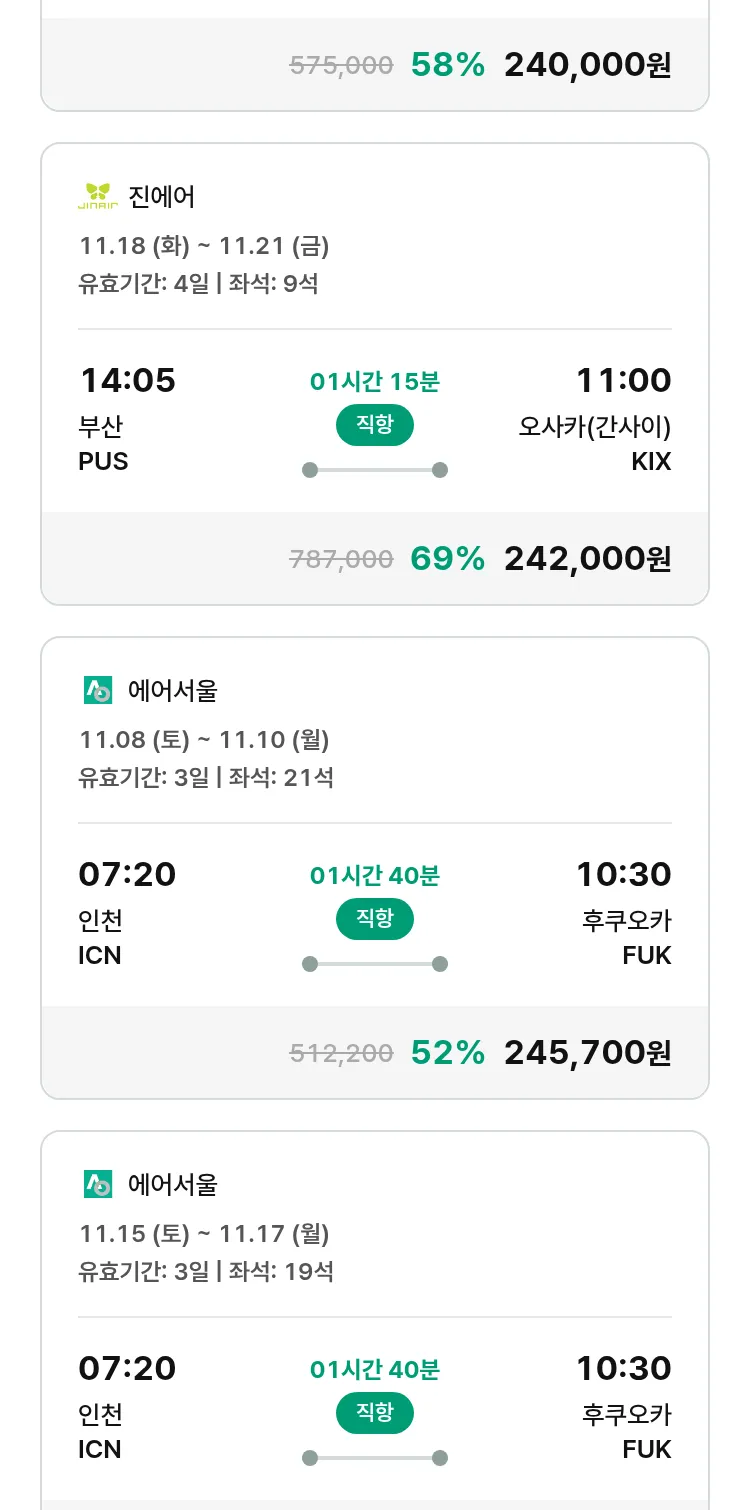Select the 245,700원 Air Seoul fare
750x1510 pixels.
click(587, 1053)
